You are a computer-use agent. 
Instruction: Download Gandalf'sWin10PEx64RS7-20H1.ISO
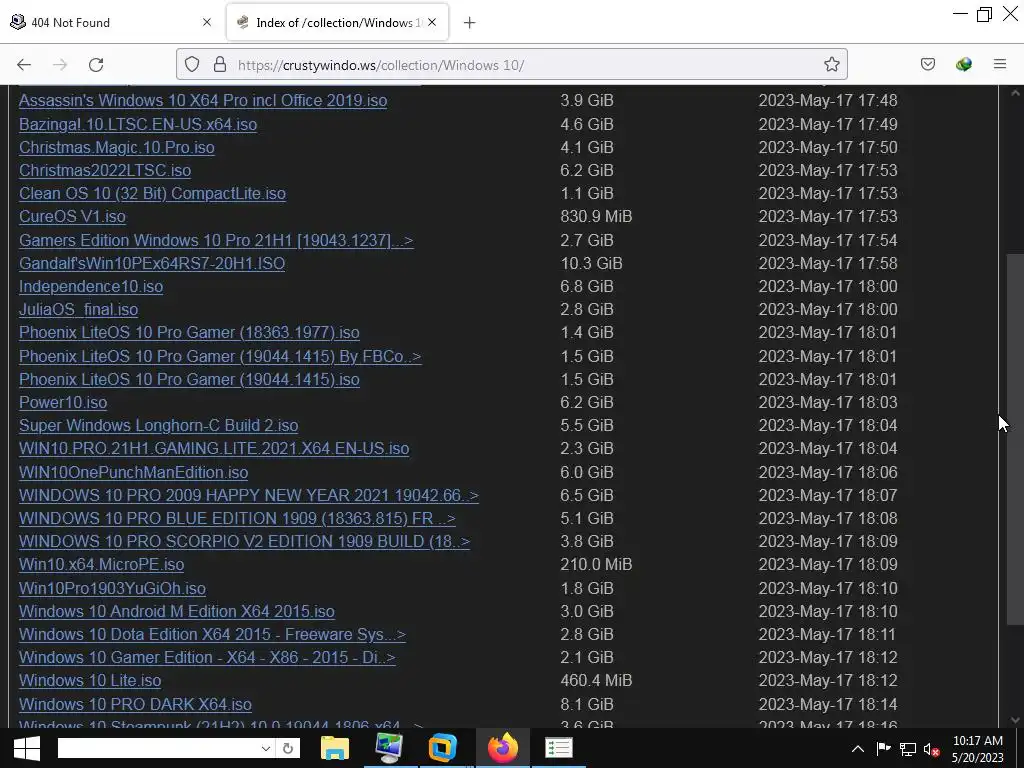152,263
